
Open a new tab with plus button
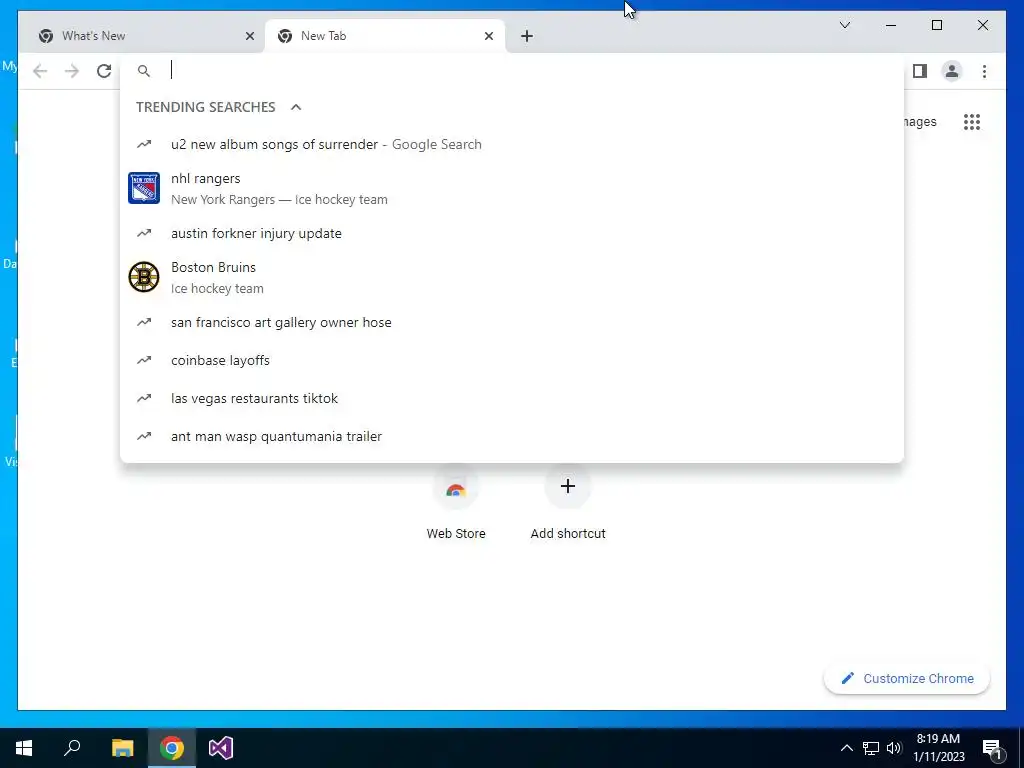click(x=527, y=36)
